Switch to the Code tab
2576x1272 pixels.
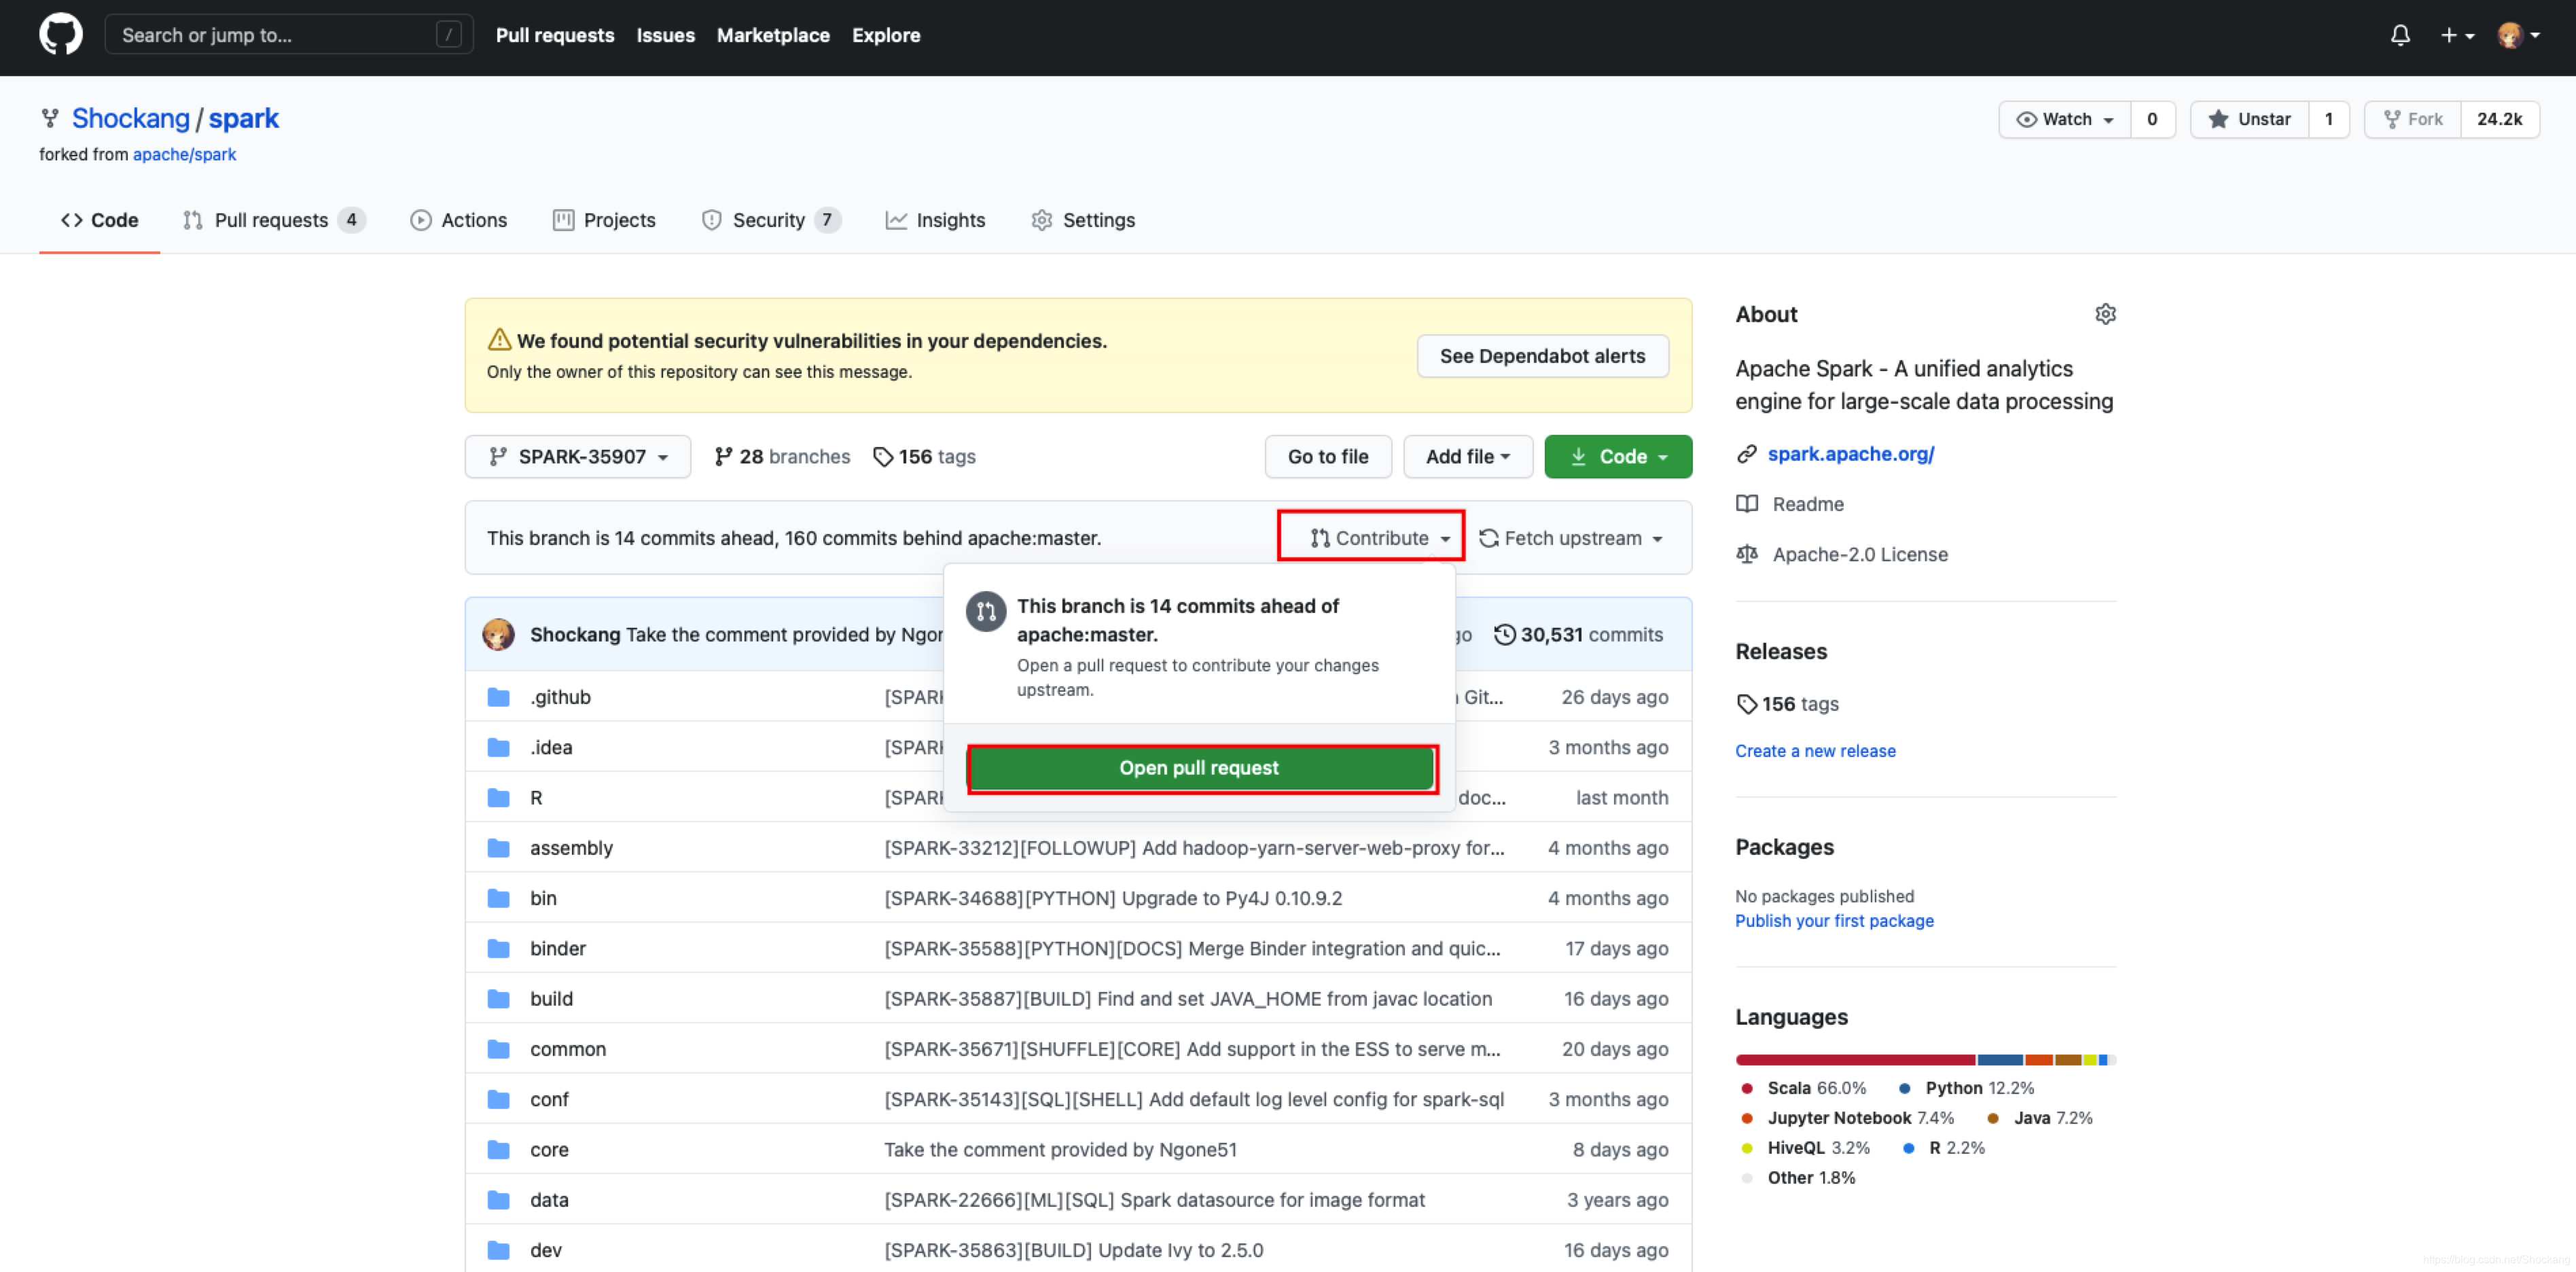(100, 220)
